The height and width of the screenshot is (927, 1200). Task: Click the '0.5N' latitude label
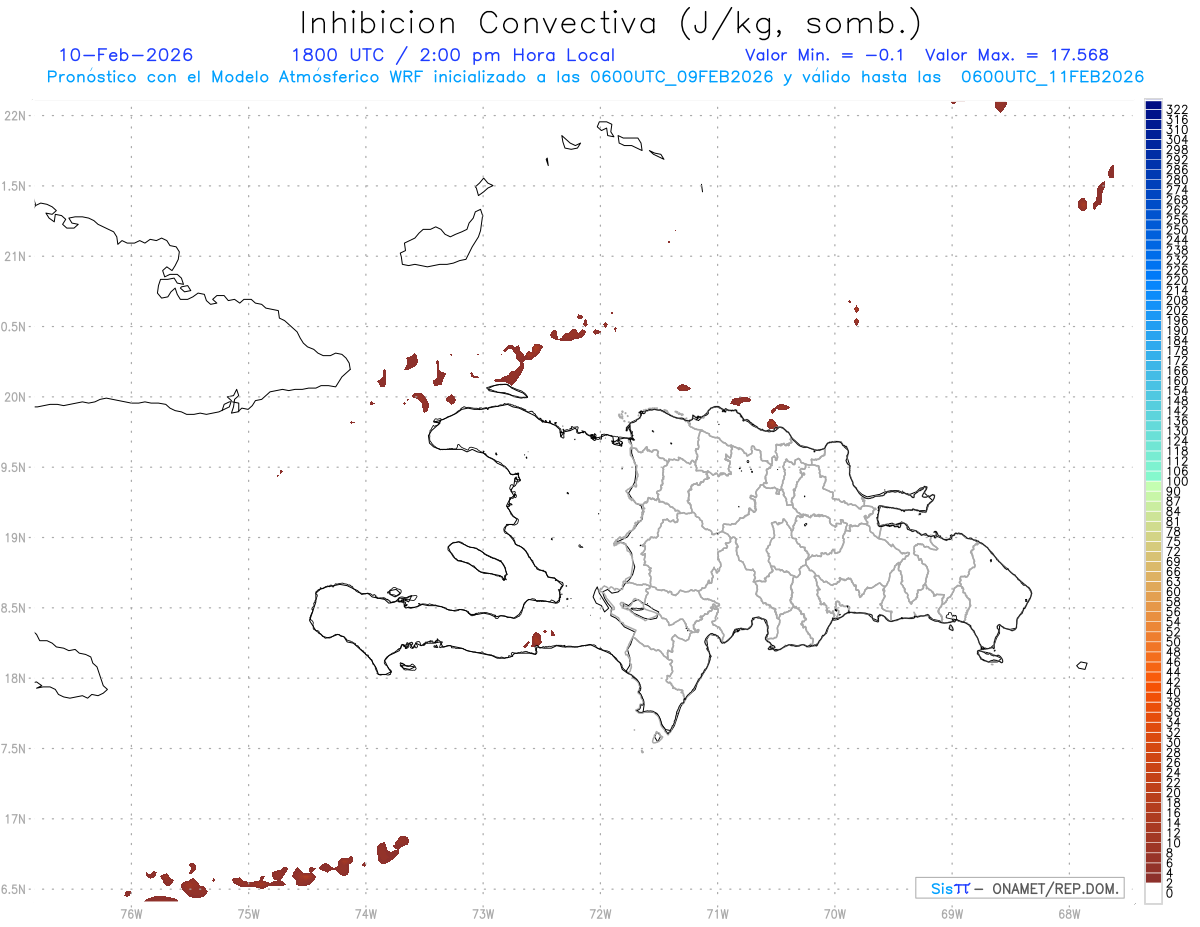click(x=15, y=327)
